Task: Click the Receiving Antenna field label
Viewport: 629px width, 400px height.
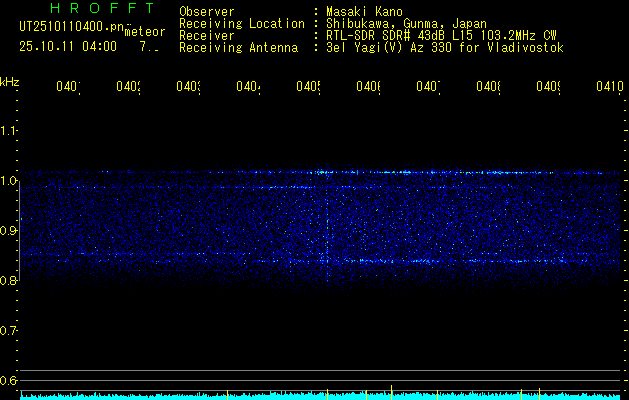Action: click(238, 47)
